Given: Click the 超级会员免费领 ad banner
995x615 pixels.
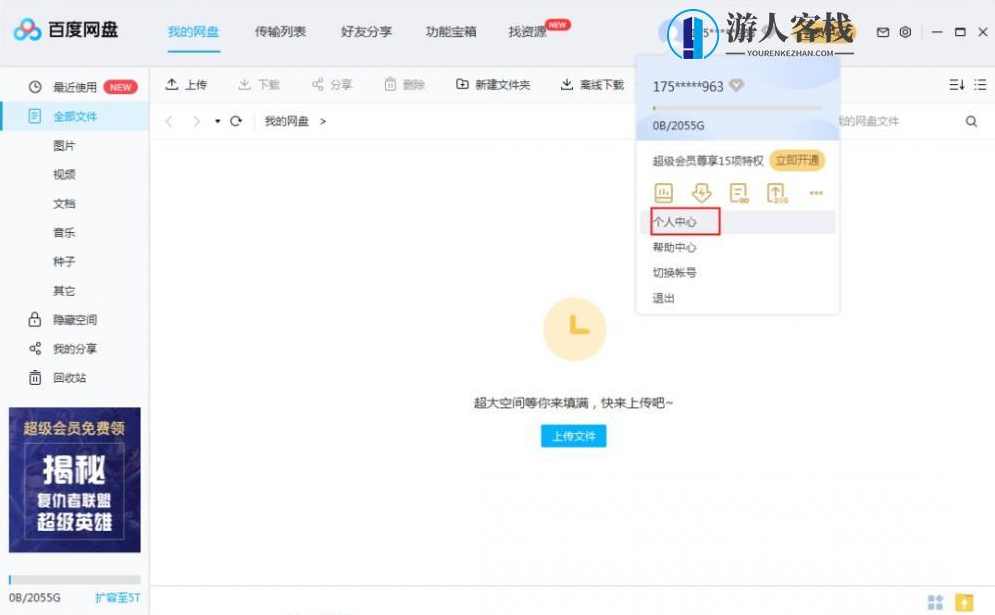Looking at the screenshot, I should 75,480.
